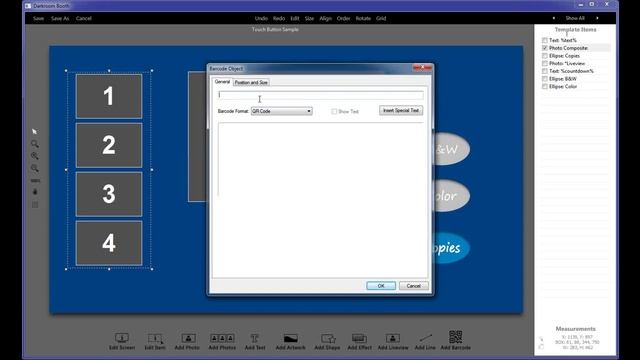Image resolution: width=640 pixels, height=360 pixels.
Task: Uncheck the Photo Composite checkbox
Action: click(x=544, y=48)
